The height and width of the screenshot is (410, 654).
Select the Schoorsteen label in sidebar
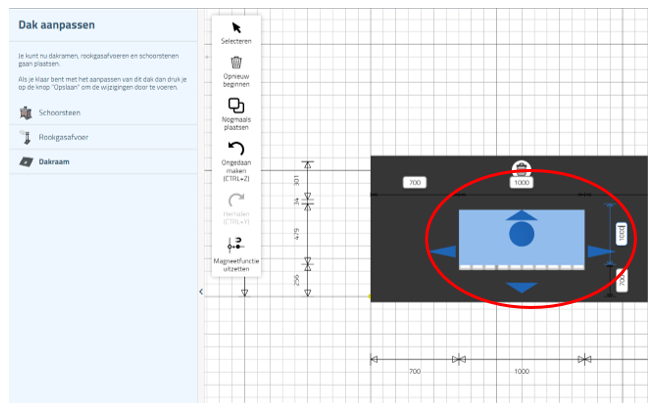coord(58,111)
